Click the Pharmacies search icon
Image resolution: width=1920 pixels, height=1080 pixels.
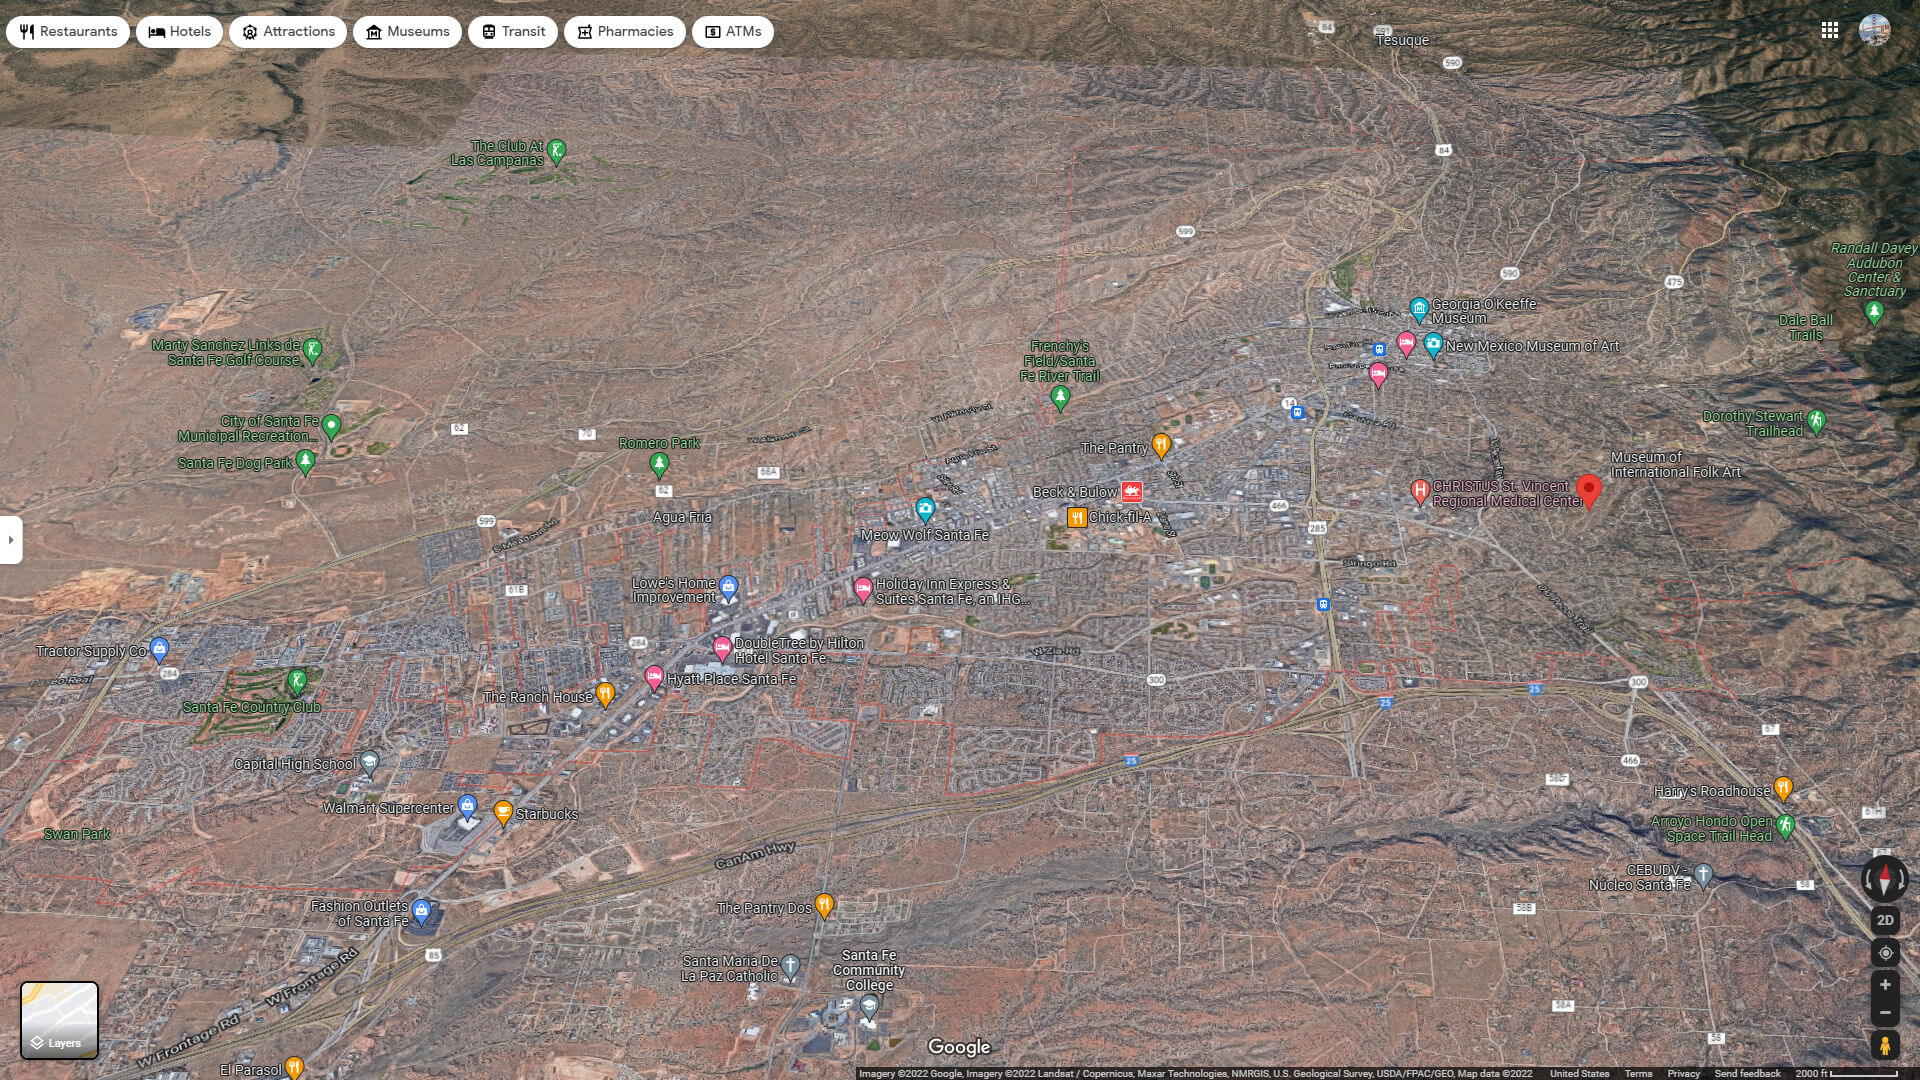click(x=584, y=31)
